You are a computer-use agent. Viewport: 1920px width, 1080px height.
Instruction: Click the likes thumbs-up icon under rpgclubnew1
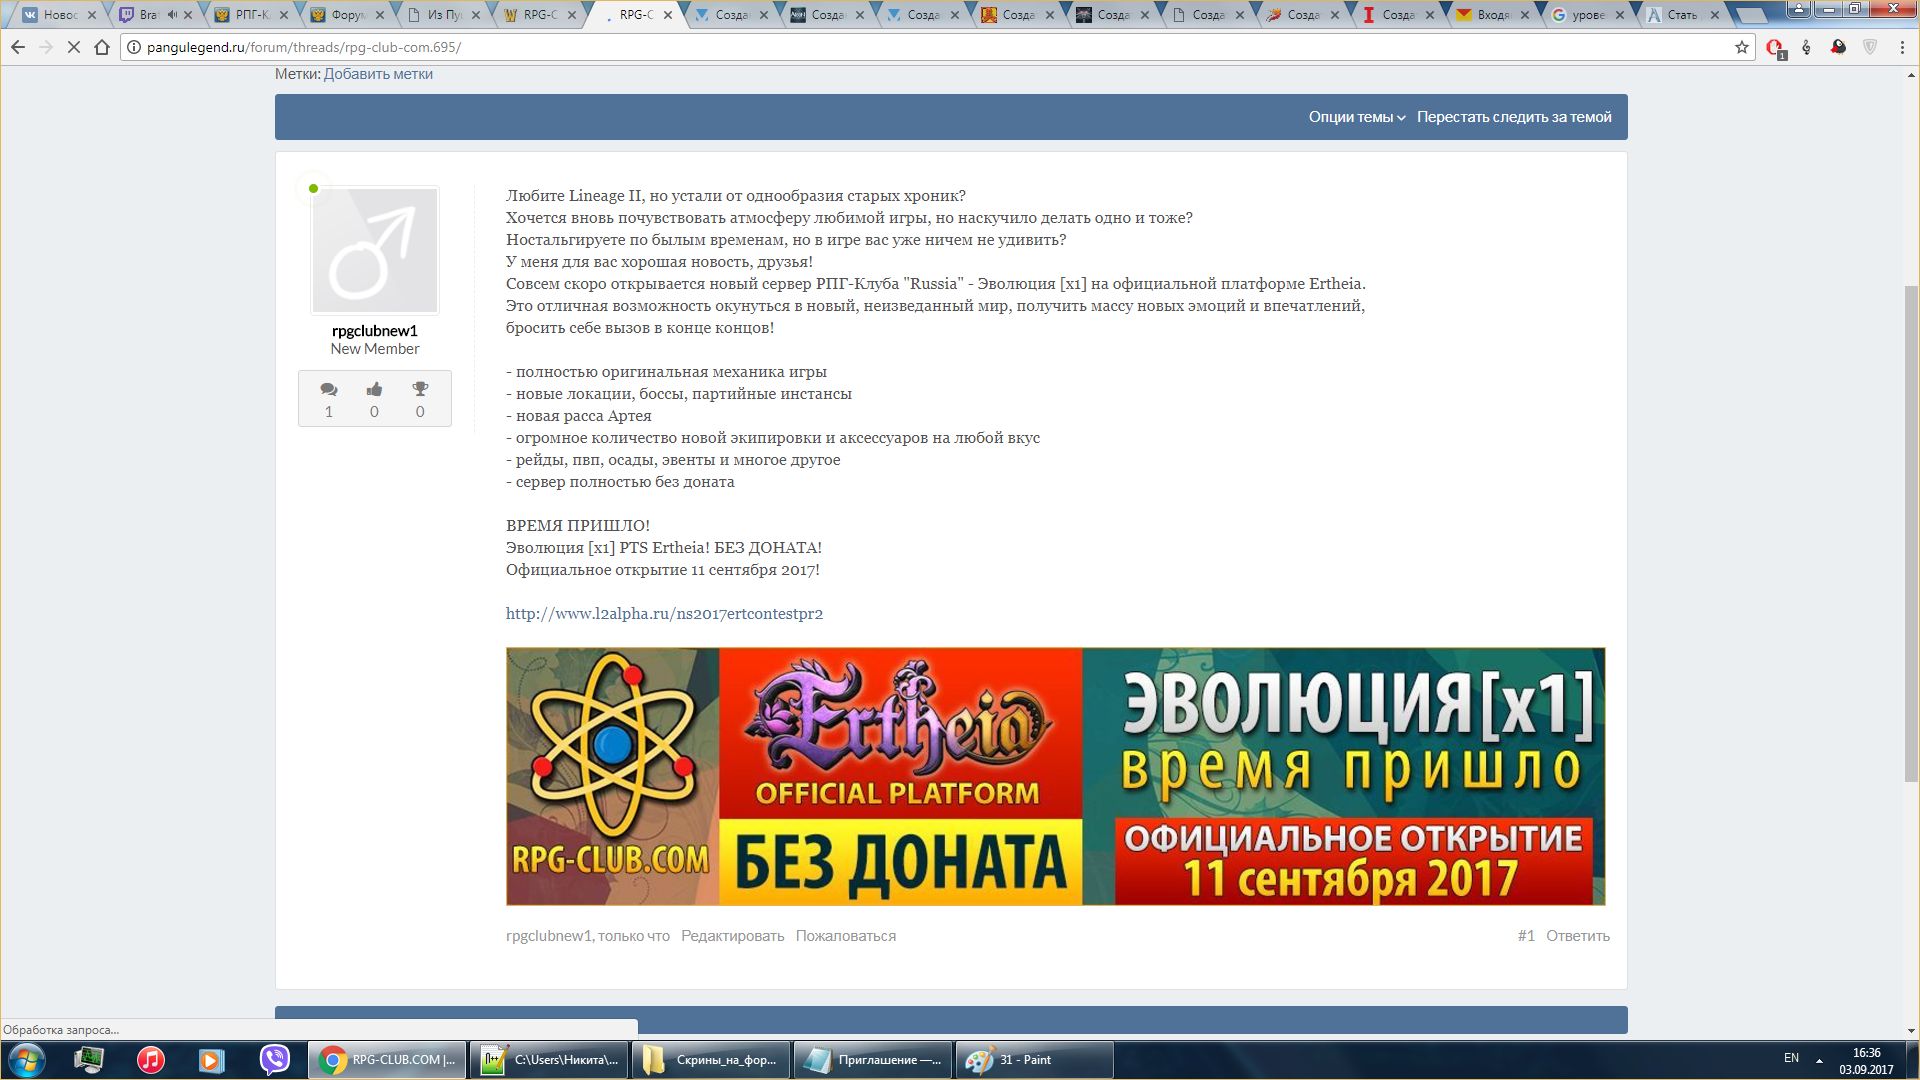pyautogui.click(x=374, y=389)
